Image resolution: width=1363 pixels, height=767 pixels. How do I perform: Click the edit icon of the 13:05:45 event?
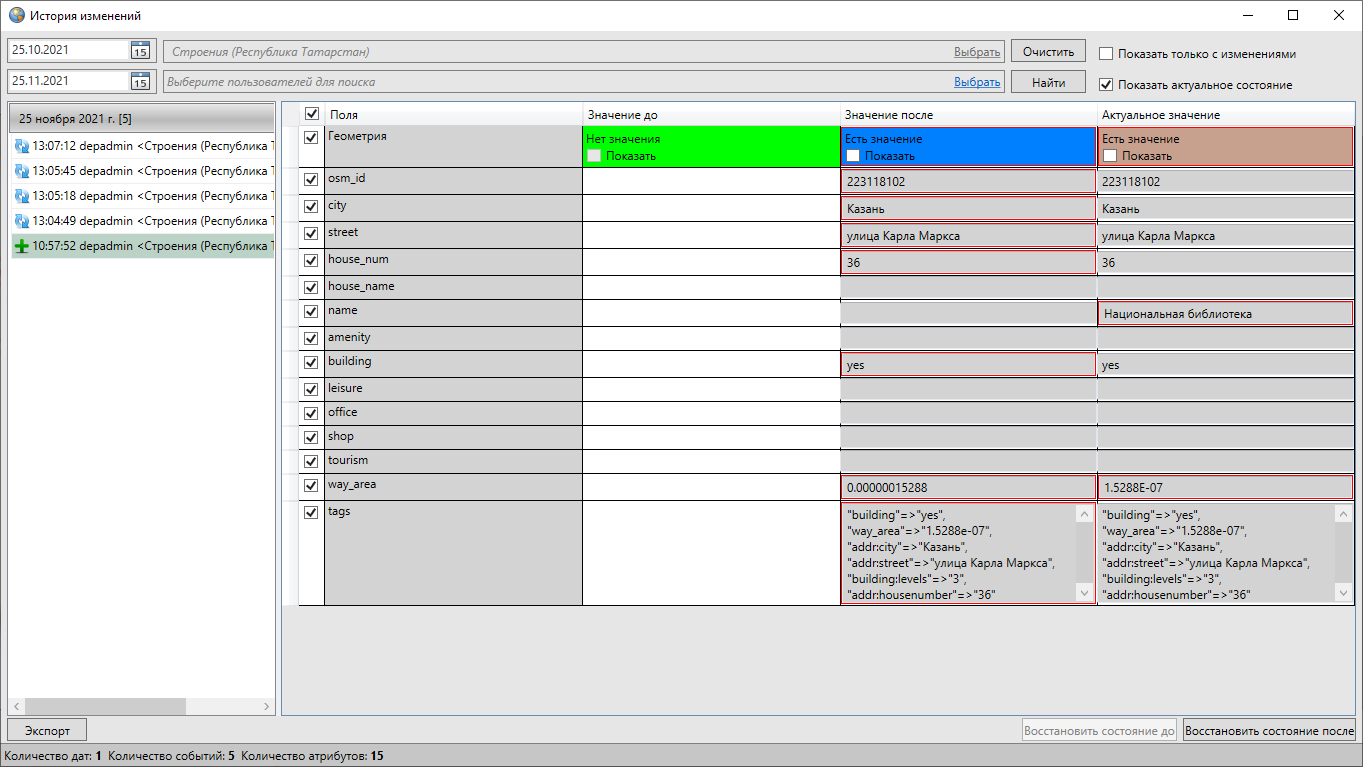pyautogui.click(x=22, y=171)
